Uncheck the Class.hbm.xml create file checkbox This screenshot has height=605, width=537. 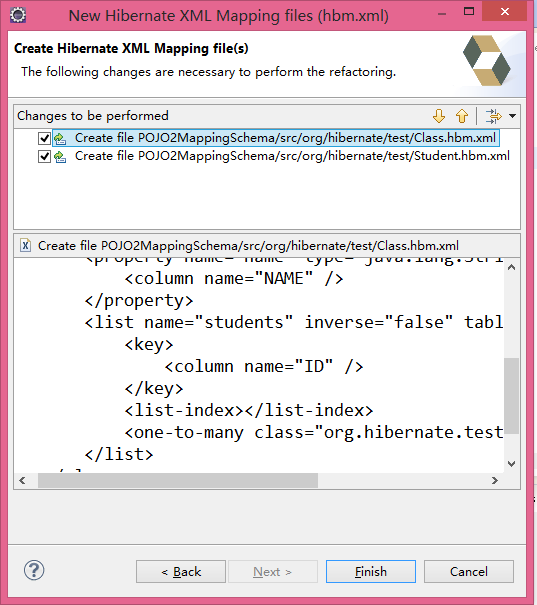tap(44, 138)
